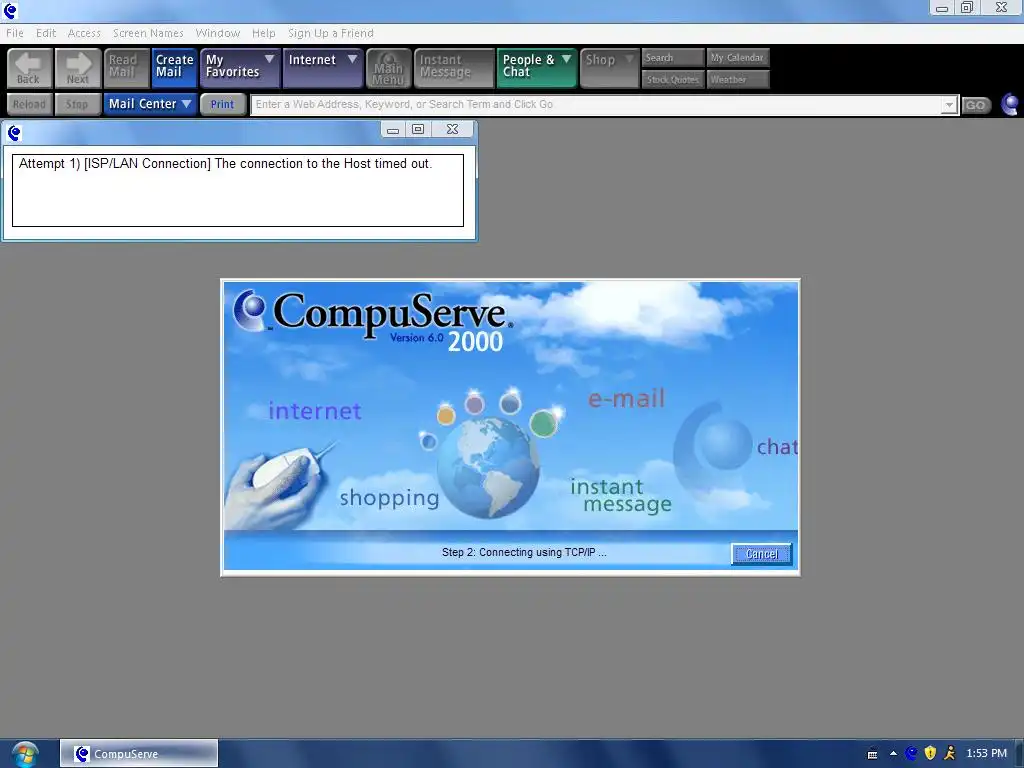Click the Search toolbar button
1024x768 pixels.
(x=673, y=57)
